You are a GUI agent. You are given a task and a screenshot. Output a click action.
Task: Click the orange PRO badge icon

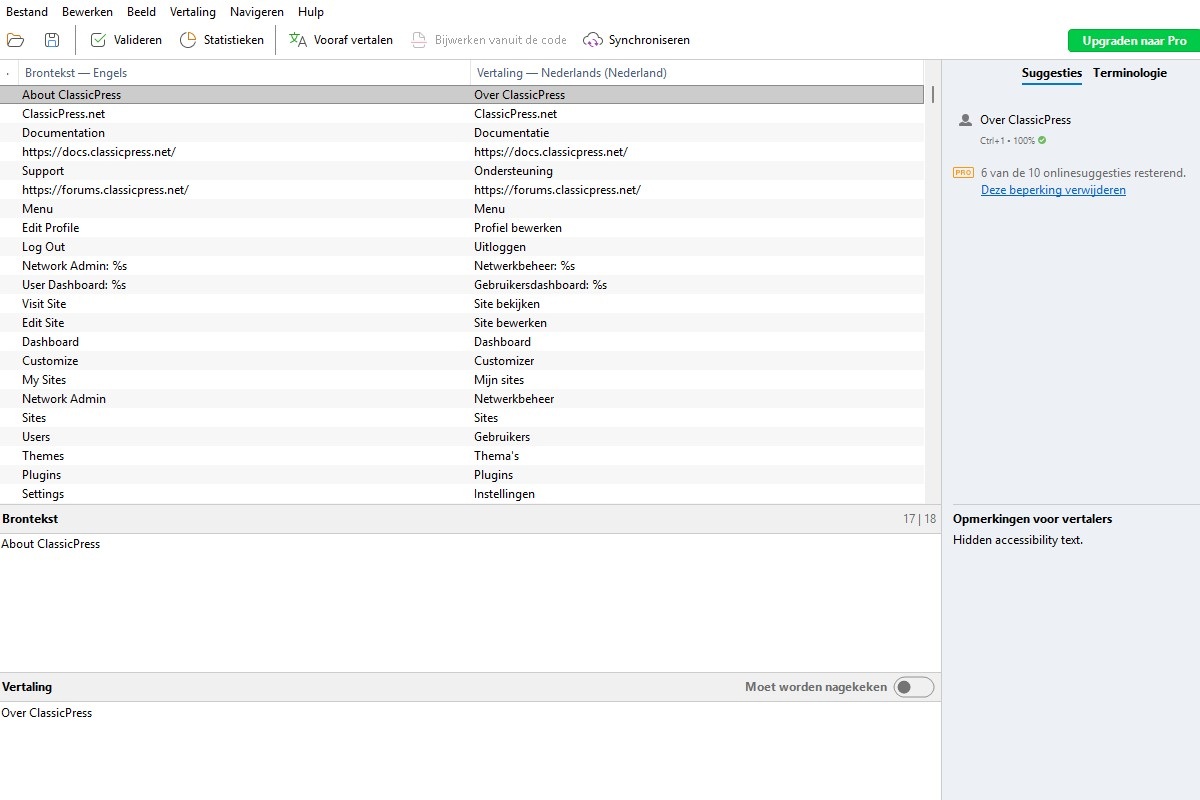pyautogui.click(x=963, y=173)
